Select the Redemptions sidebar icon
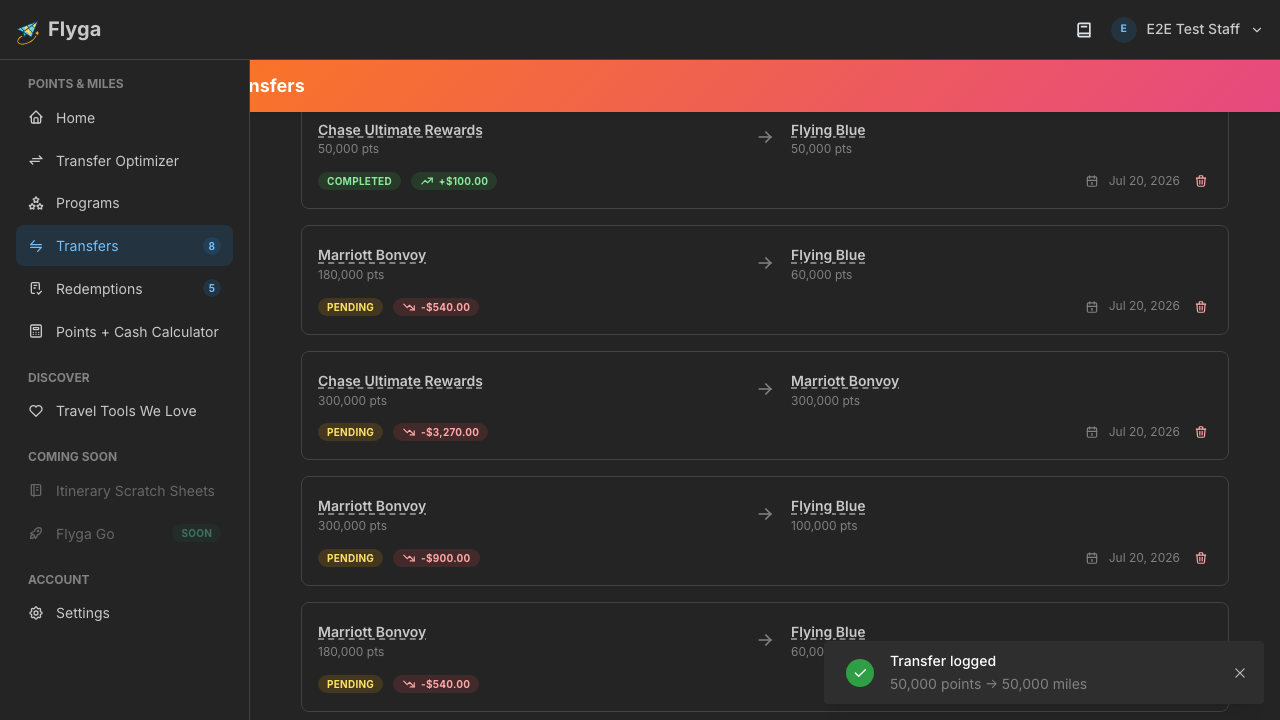Image resolution: width=1280 pixels, height=720 pixels. click(x=36, y=289)
